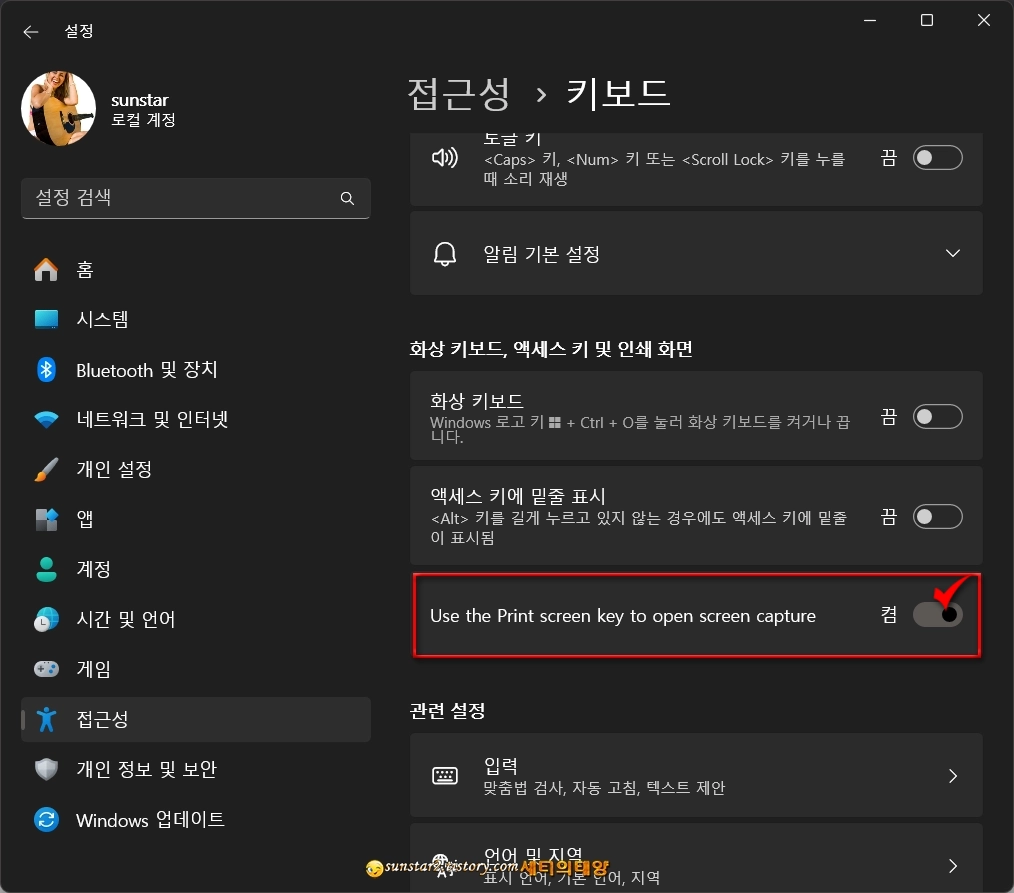
Task: Turn on the 화상 키보드 toggle
Action: [x=937, y=416]
